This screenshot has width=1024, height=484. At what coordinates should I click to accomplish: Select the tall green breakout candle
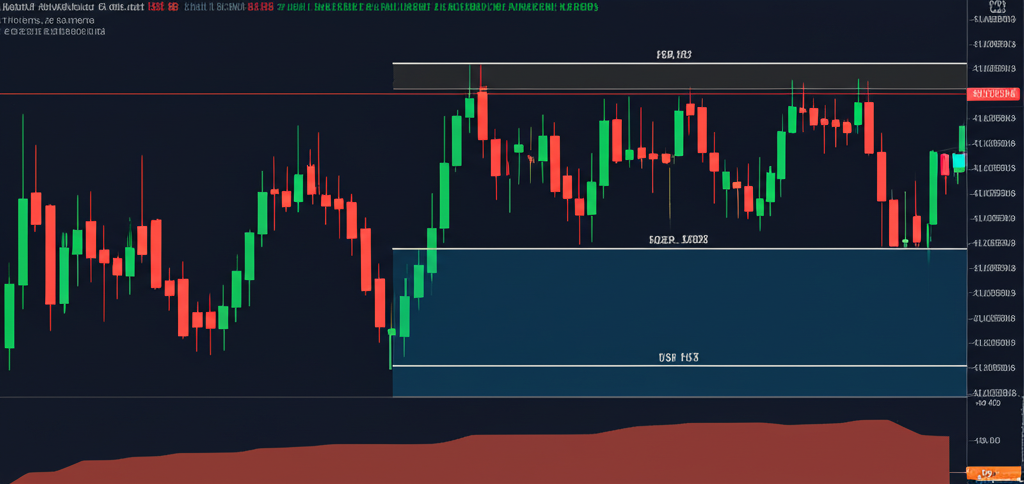coord(444,195)
